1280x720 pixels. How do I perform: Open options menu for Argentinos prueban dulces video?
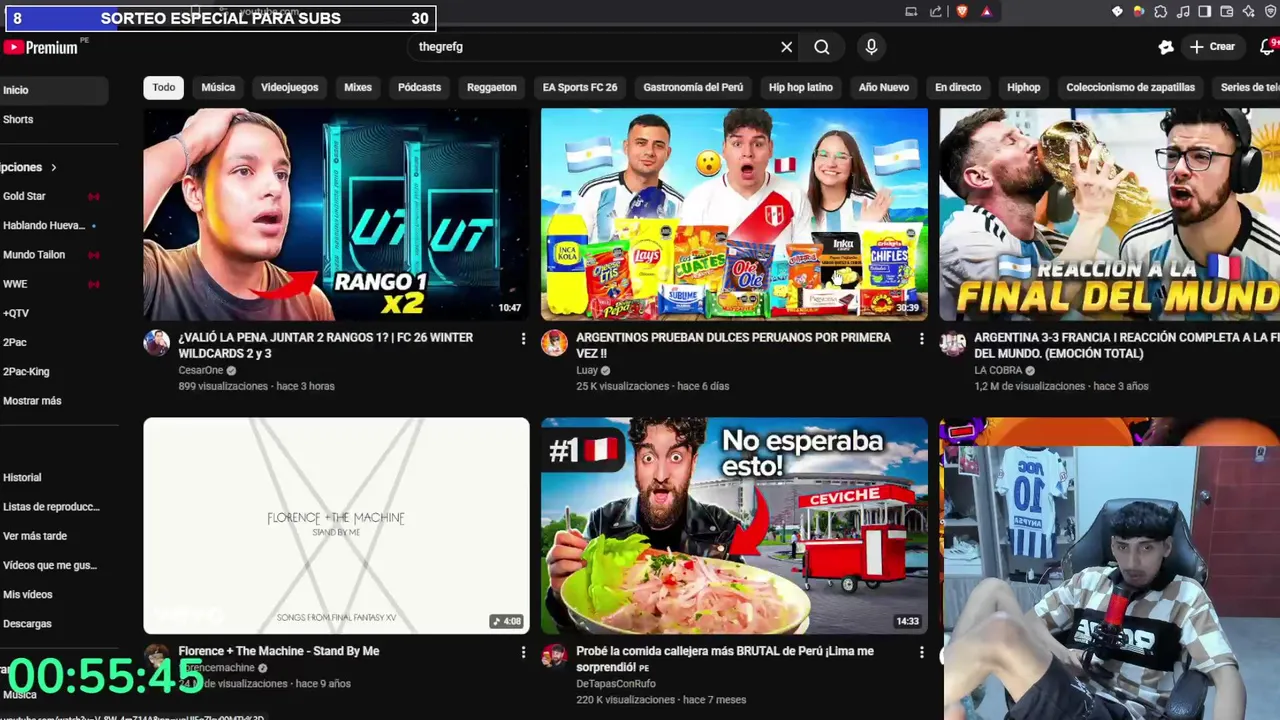click(921, 339)
